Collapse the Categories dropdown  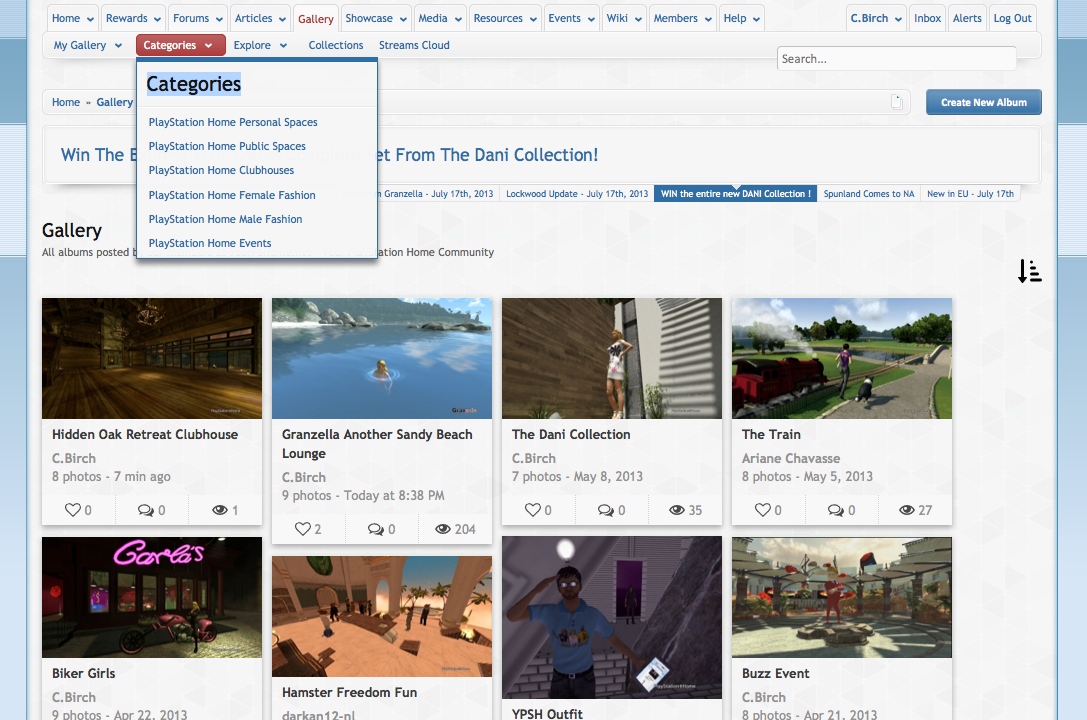180,45
